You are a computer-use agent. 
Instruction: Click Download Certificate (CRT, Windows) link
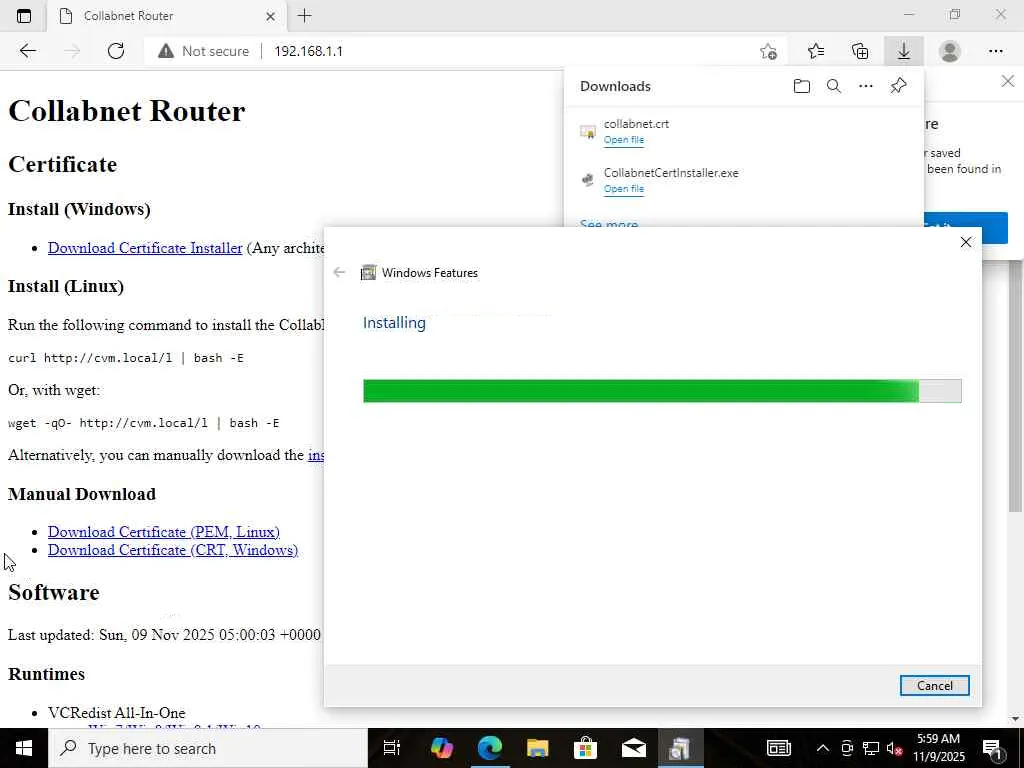click(x=173, y=551)
